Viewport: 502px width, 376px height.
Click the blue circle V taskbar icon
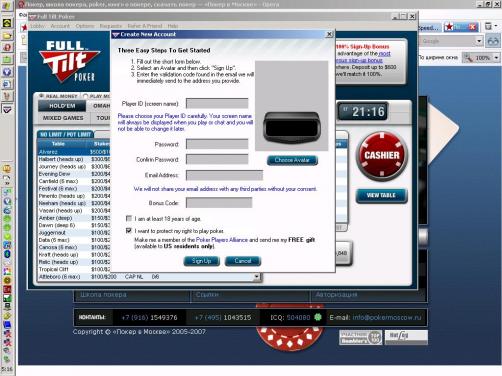[7, 72]
